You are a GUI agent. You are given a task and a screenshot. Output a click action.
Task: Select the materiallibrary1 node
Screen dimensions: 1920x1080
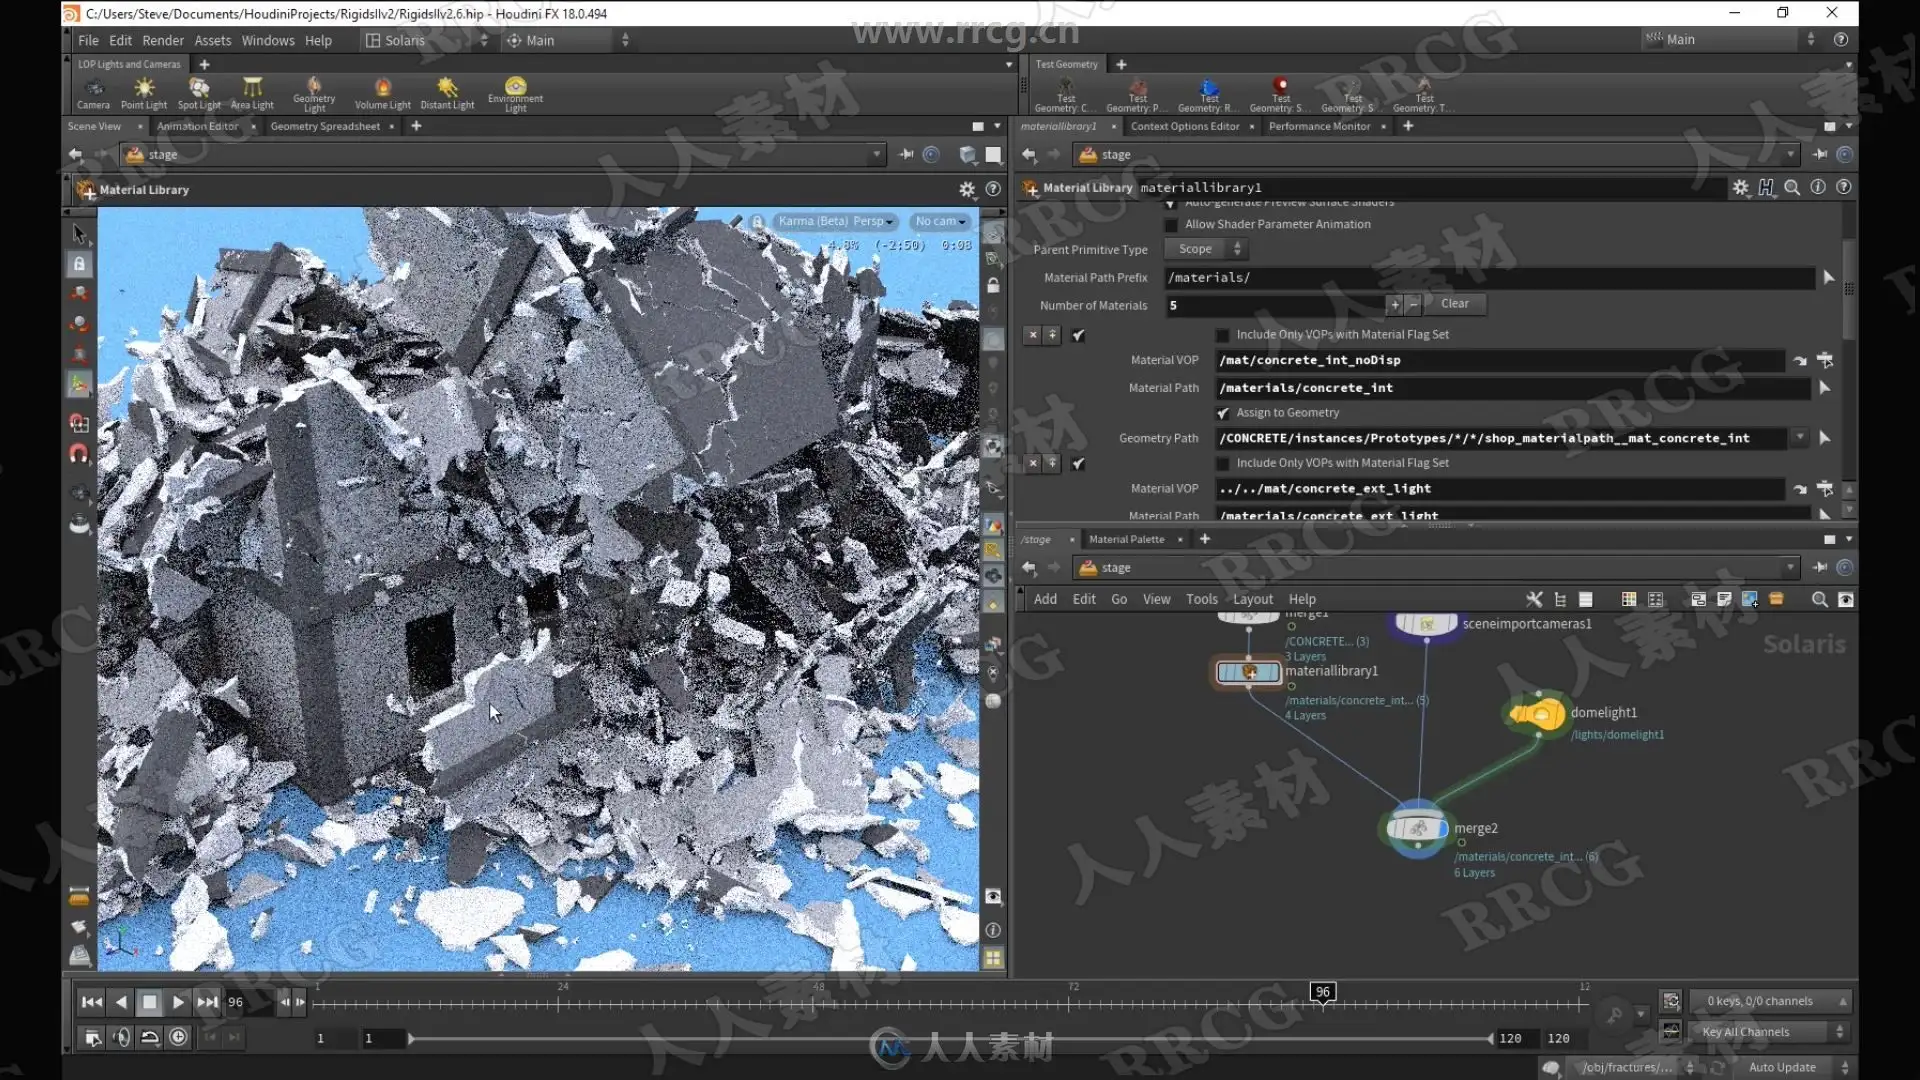[x=1248, y=672]
